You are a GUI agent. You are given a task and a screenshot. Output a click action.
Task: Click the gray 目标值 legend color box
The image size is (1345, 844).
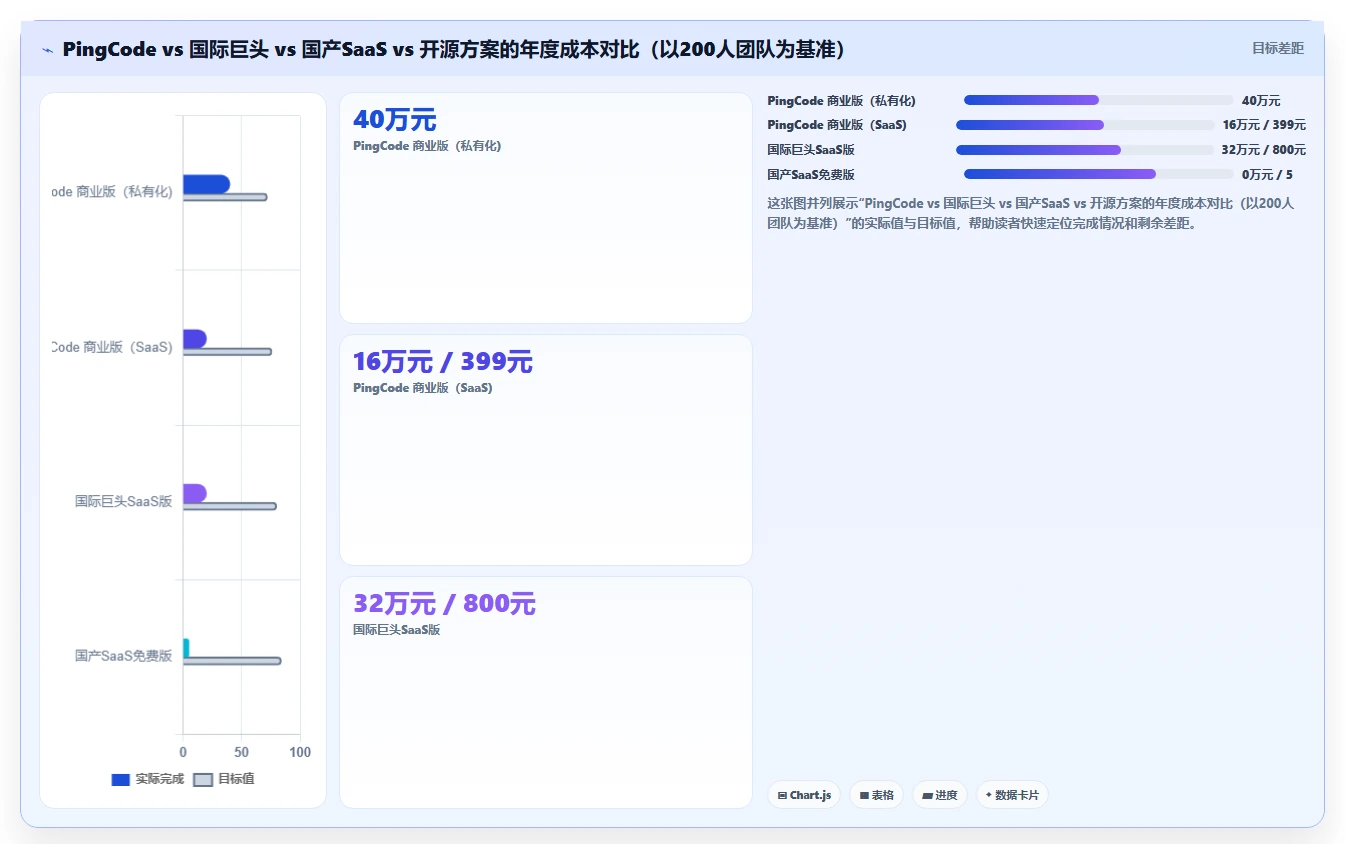click(203, 780)
